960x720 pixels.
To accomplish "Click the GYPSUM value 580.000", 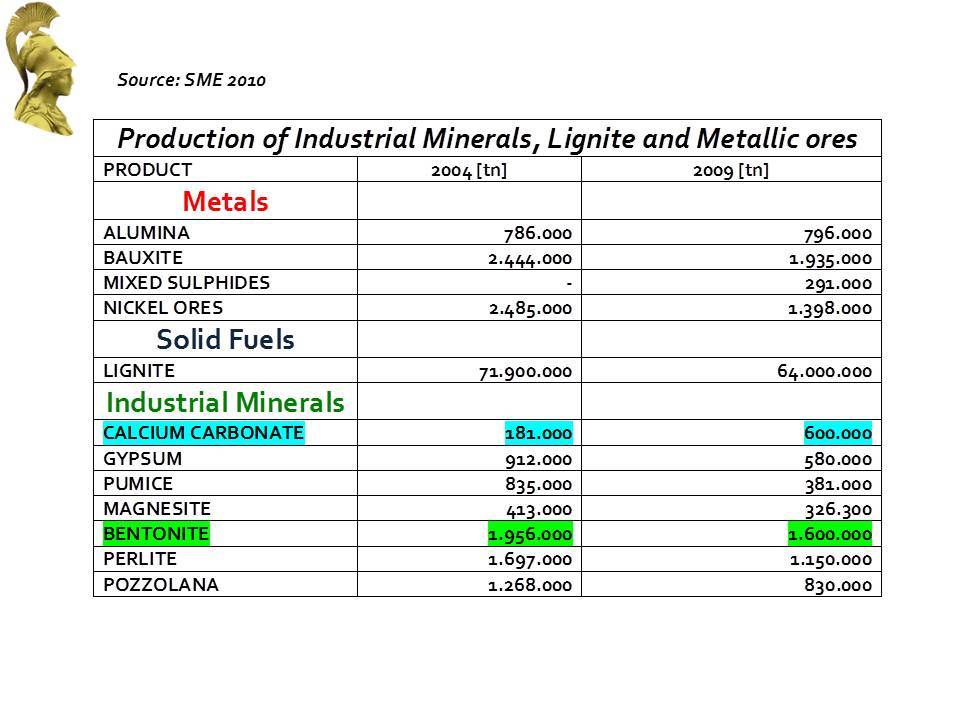I will [838, 460].
